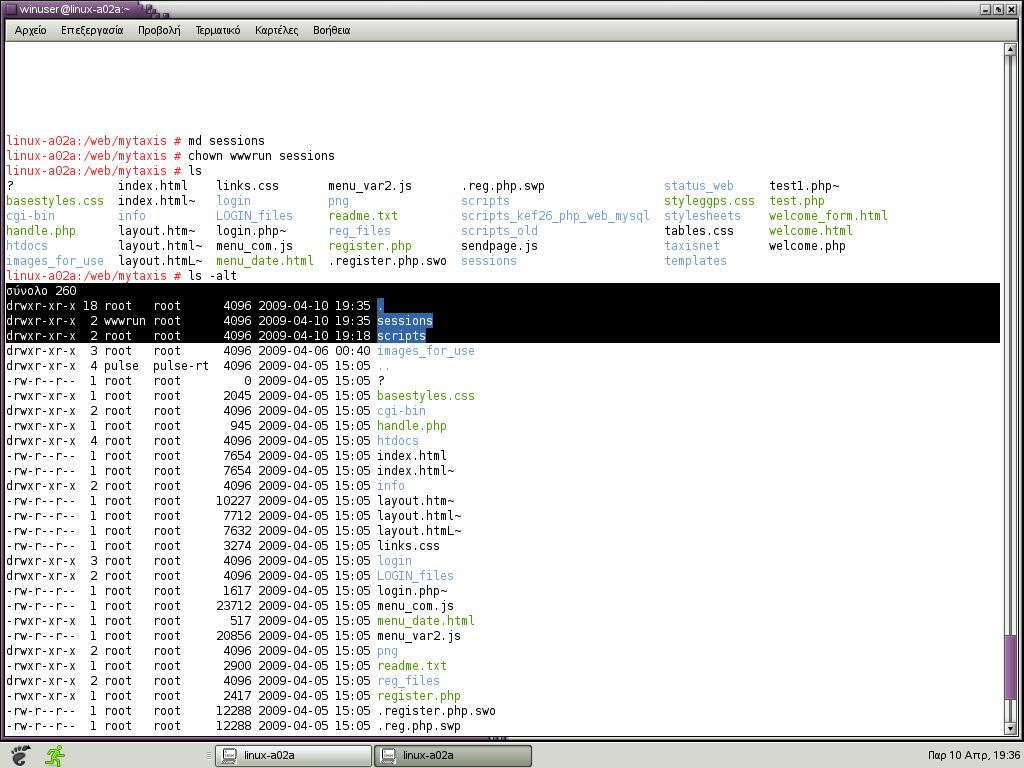Minimize the terminal window

(x=985, y=9)
